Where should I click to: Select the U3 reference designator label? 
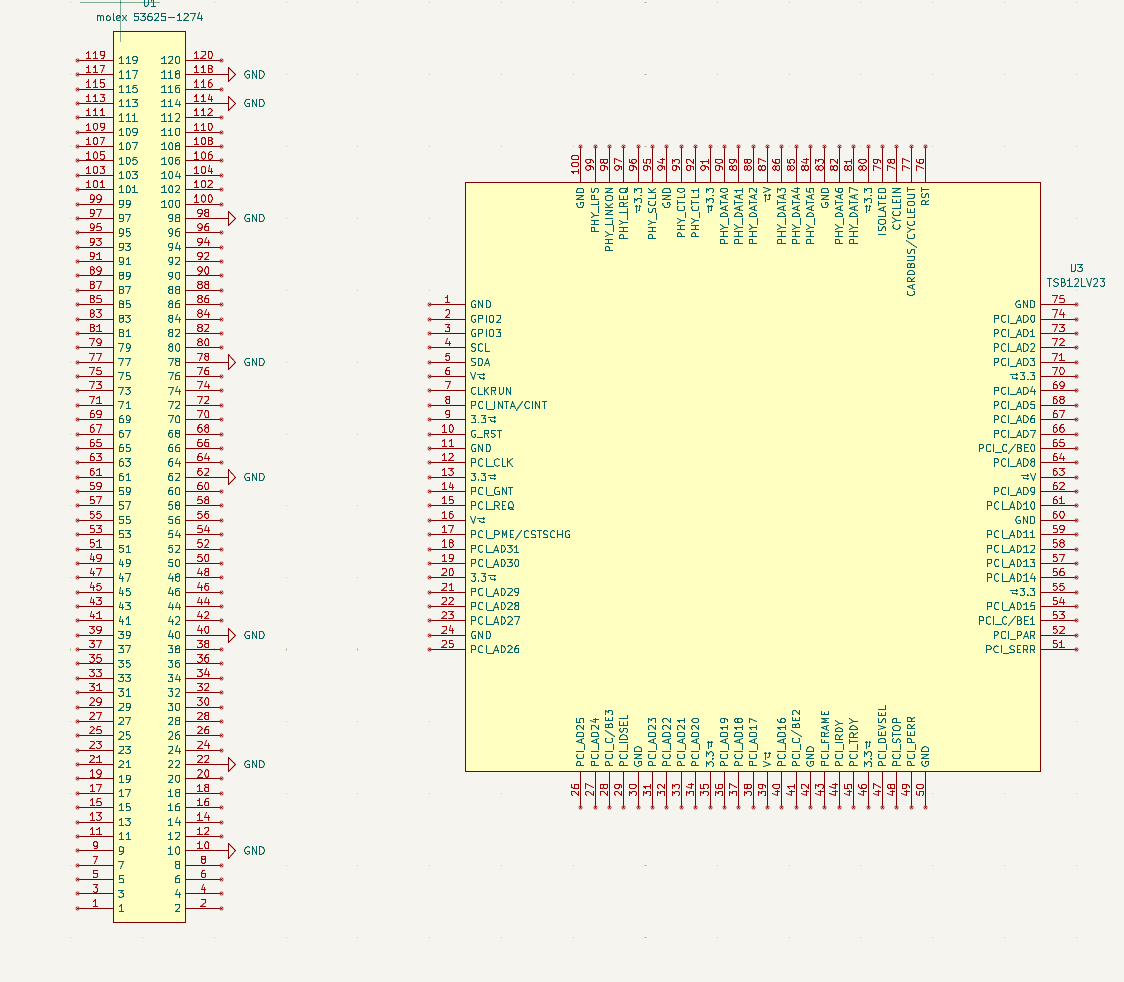point(1076,269)
